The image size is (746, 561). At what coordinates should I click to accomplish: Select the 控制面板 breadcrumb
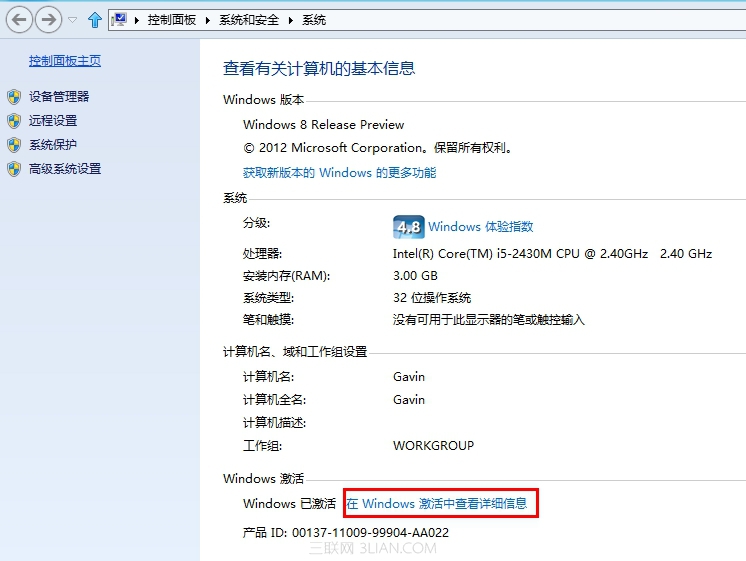pos(172,20)
